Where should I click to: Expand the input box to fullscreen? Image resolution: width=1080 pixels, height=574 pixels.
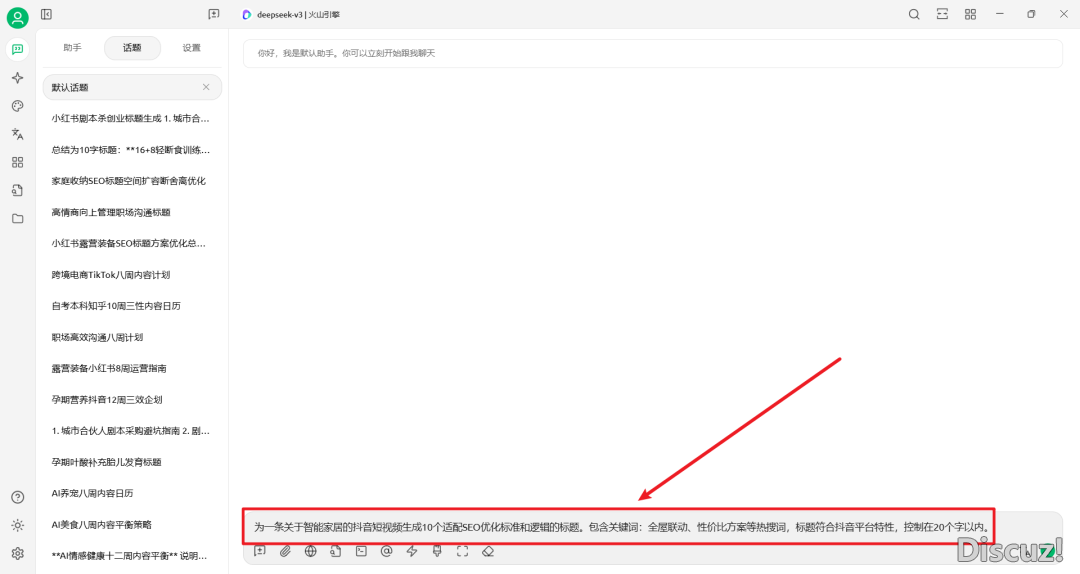462,551
